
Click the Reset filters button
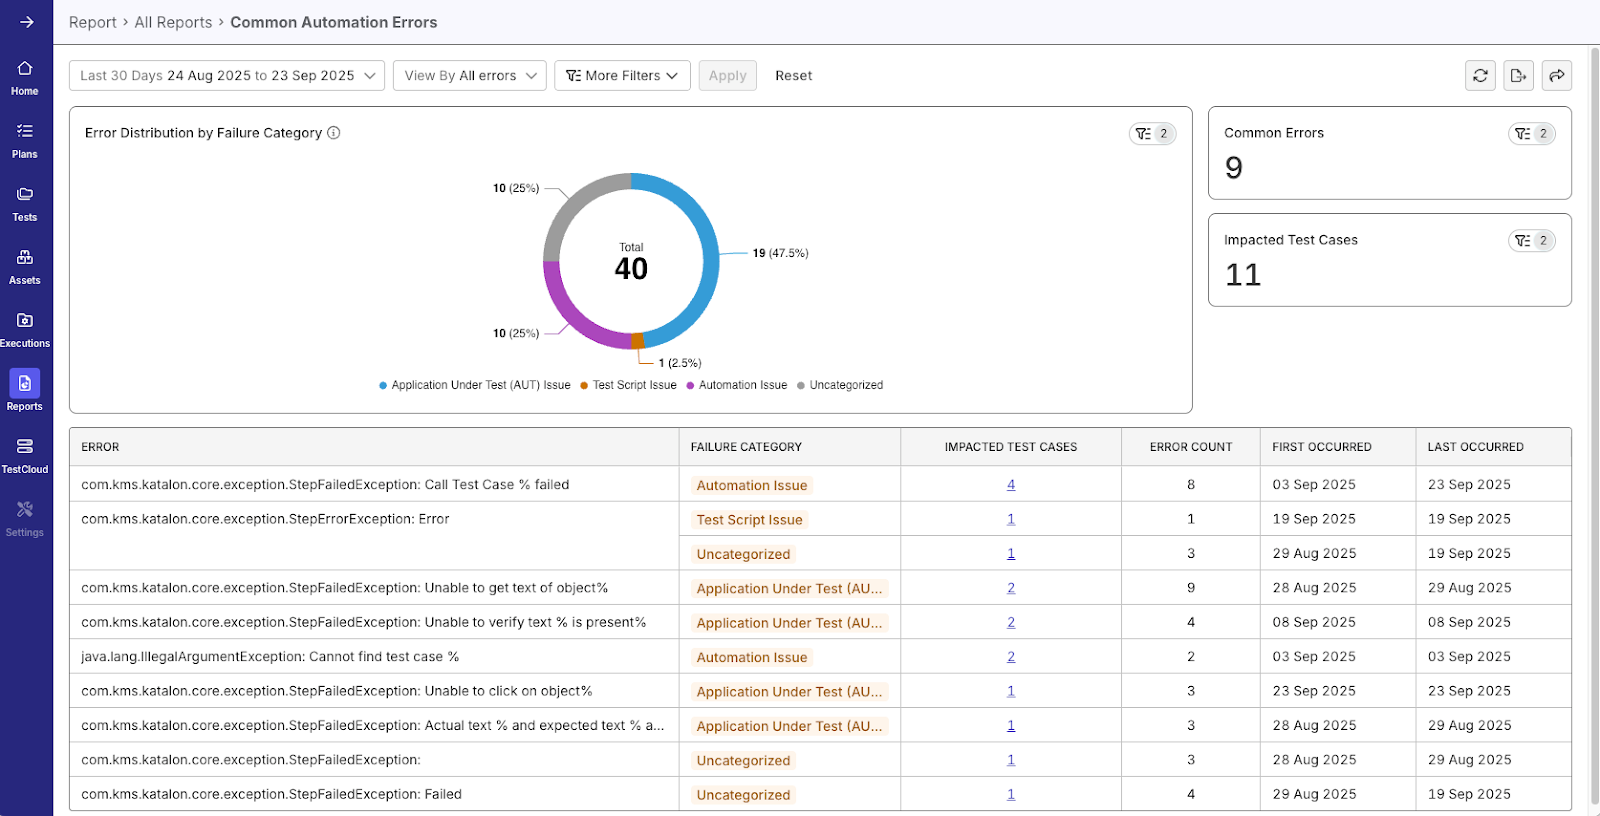pyautogui.click(x=793, y=76)
